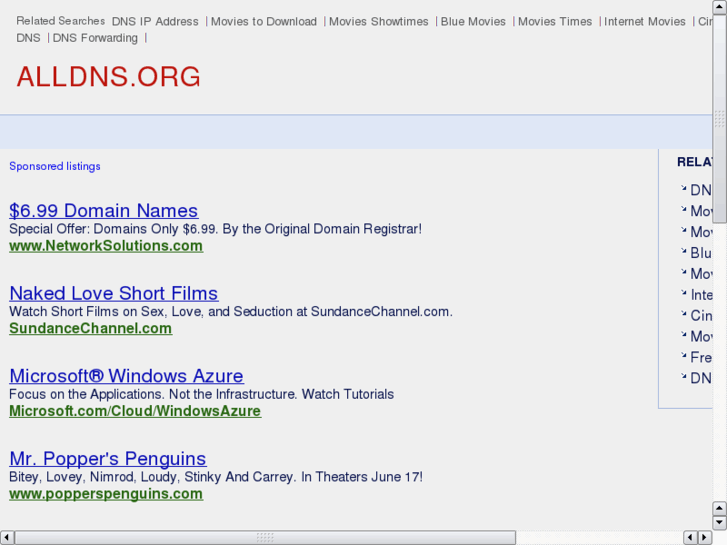The image size is (727, 545).
Task: Open Blue Movies related search at top
Action: [473, 21]
